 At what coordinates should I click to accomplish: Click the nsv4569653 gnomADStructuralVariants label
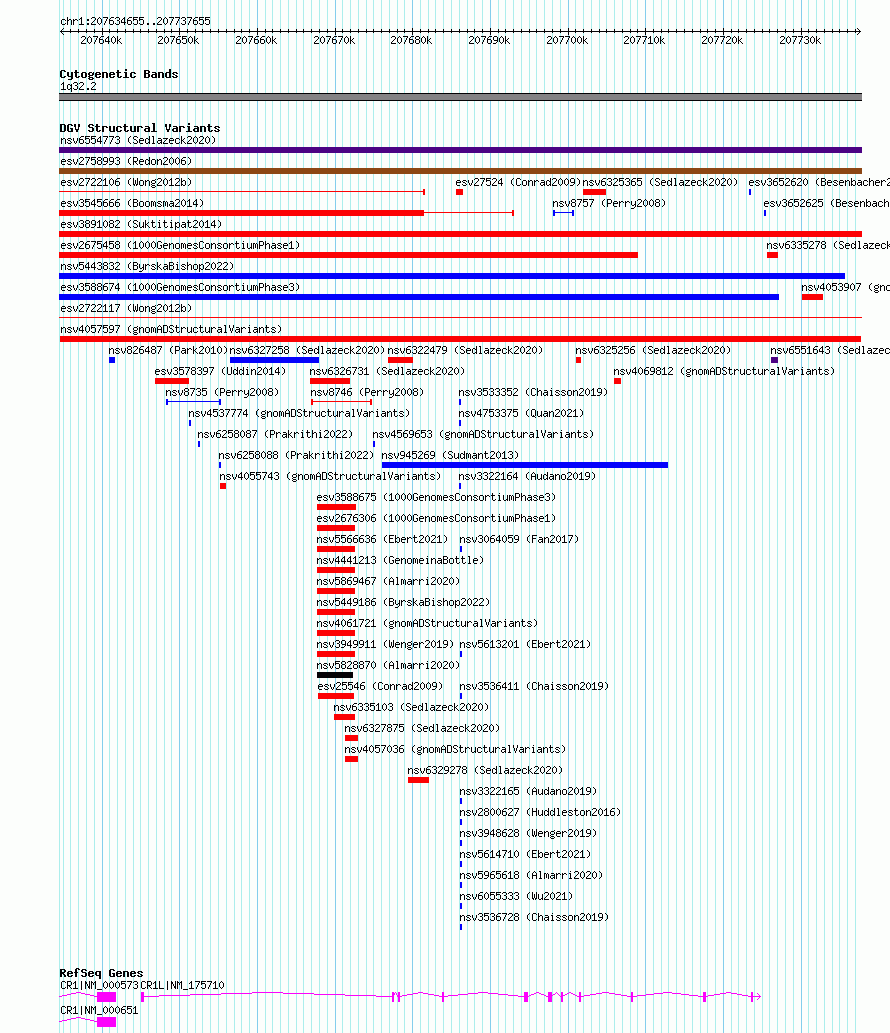483,435
